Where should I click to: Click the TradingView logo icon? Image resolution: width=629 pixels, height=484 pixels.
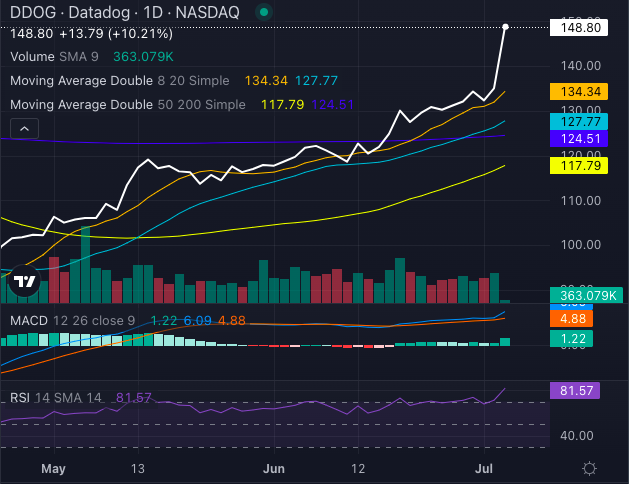(24, 281)
